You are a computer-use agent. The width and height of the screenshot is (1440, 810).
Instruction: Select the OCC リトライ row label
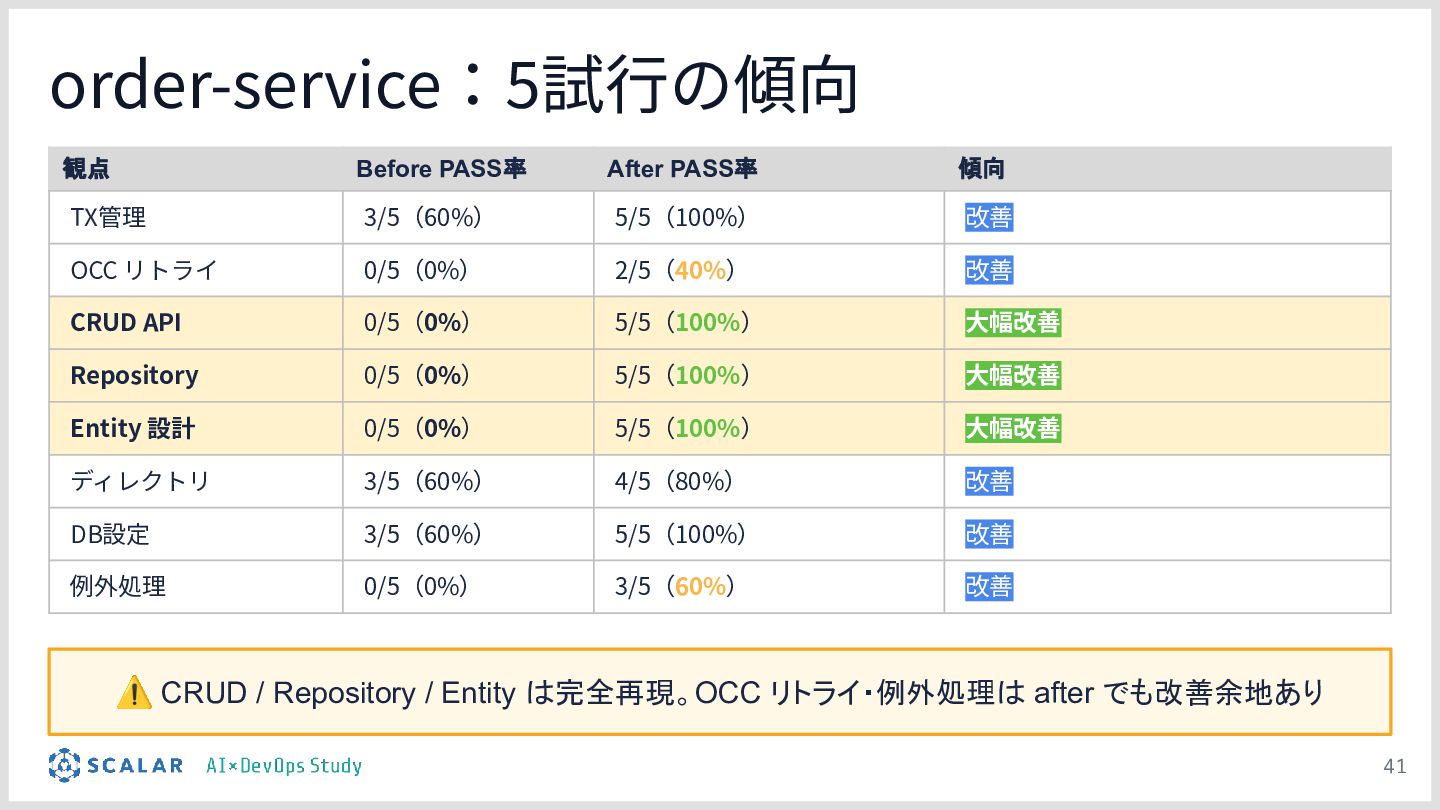tap(144, 270)
